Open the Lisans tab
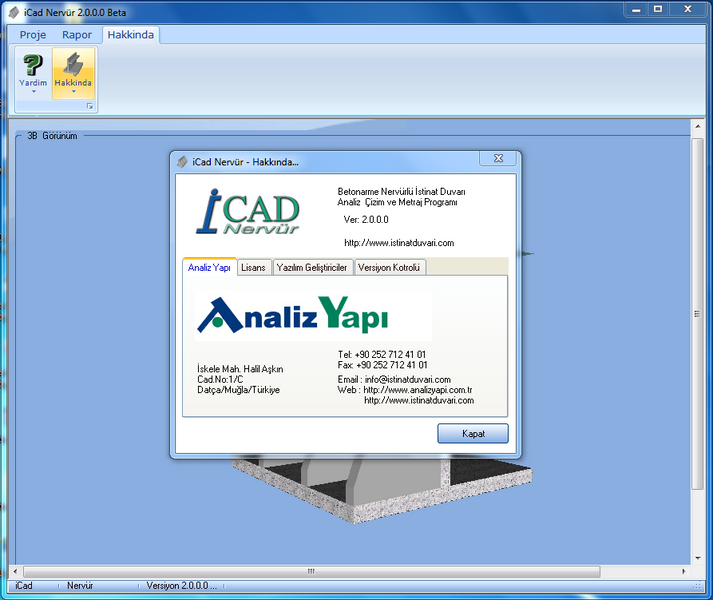This screenshot has width=713, height=600. click(253, 267)
